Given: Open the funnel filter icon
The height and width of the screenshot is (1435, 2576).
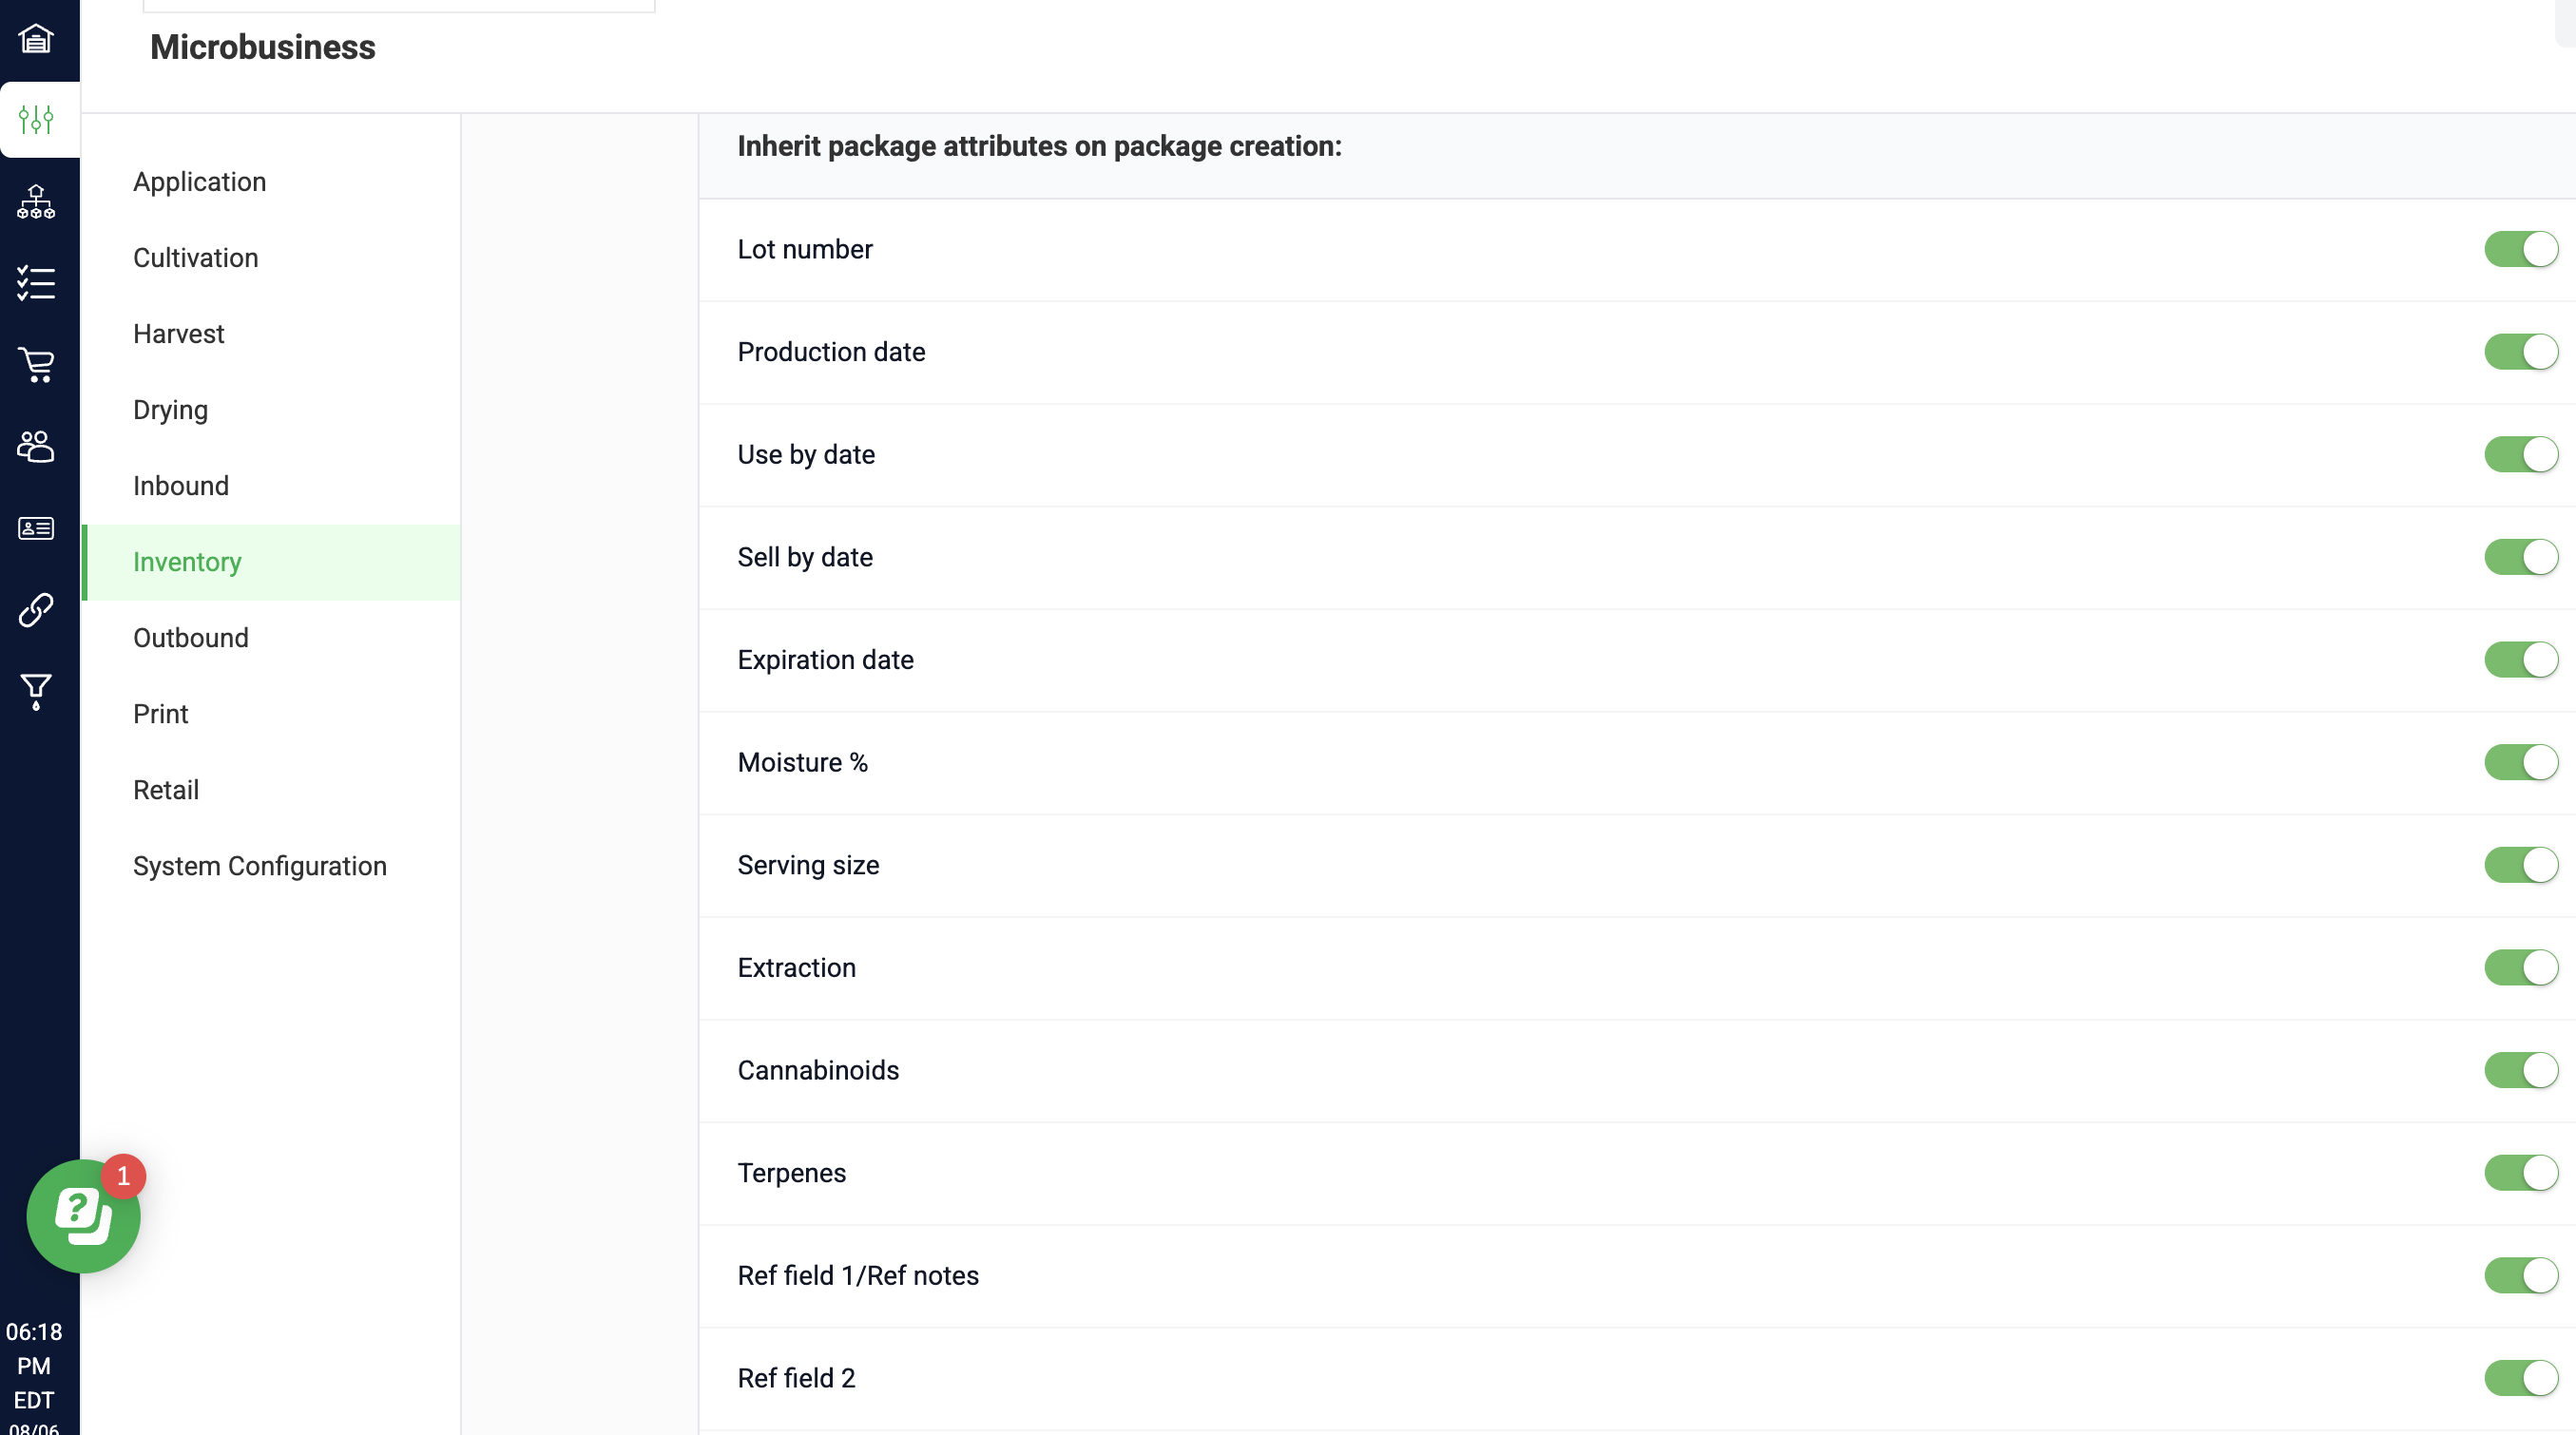Looking at the screenshot, I should pos(36,691).
